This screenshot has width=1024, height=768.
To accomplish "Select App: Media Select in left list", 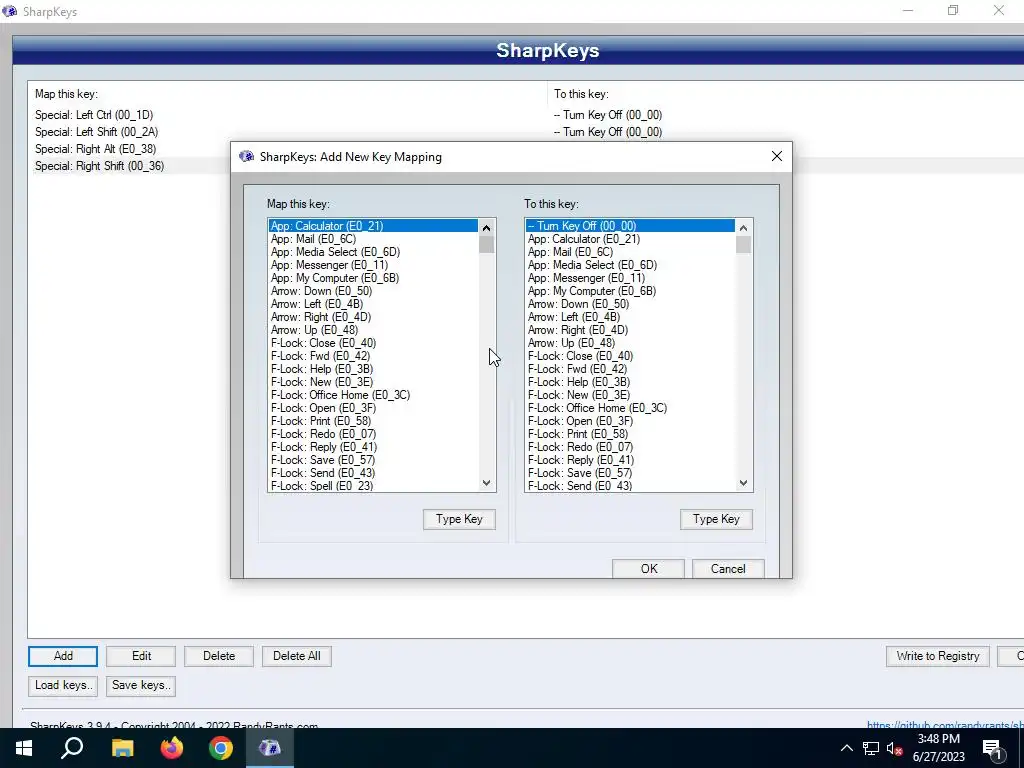I will [373, 252].
